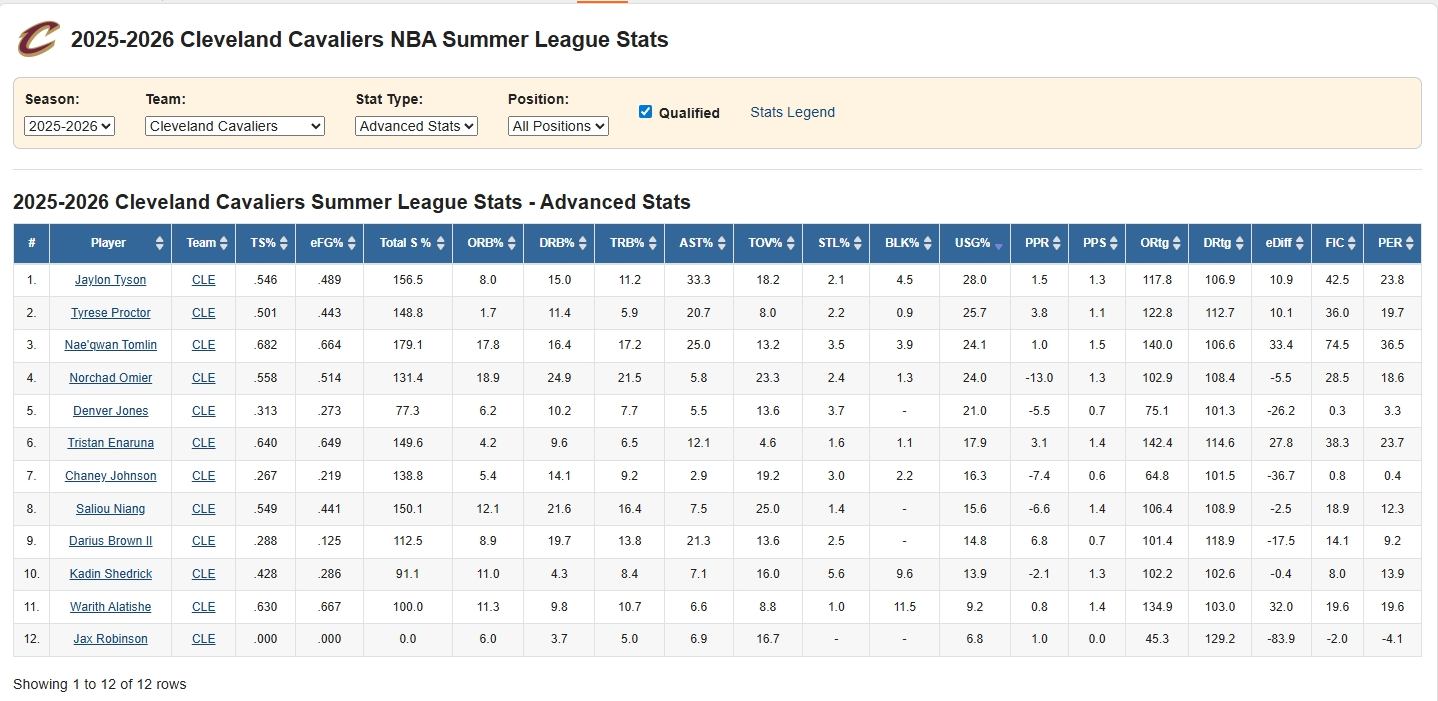The height and width of the screenshot is (701, 1438).
Task: Sort by the Player column sort icon
Action: click(x=160, y=243)
